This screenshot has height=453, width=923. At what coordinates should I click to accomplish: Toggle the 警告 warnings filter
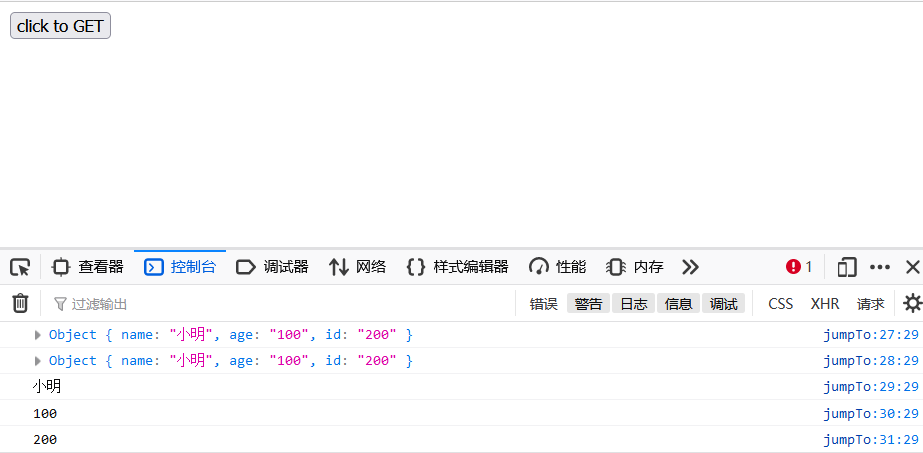(588, 304)
